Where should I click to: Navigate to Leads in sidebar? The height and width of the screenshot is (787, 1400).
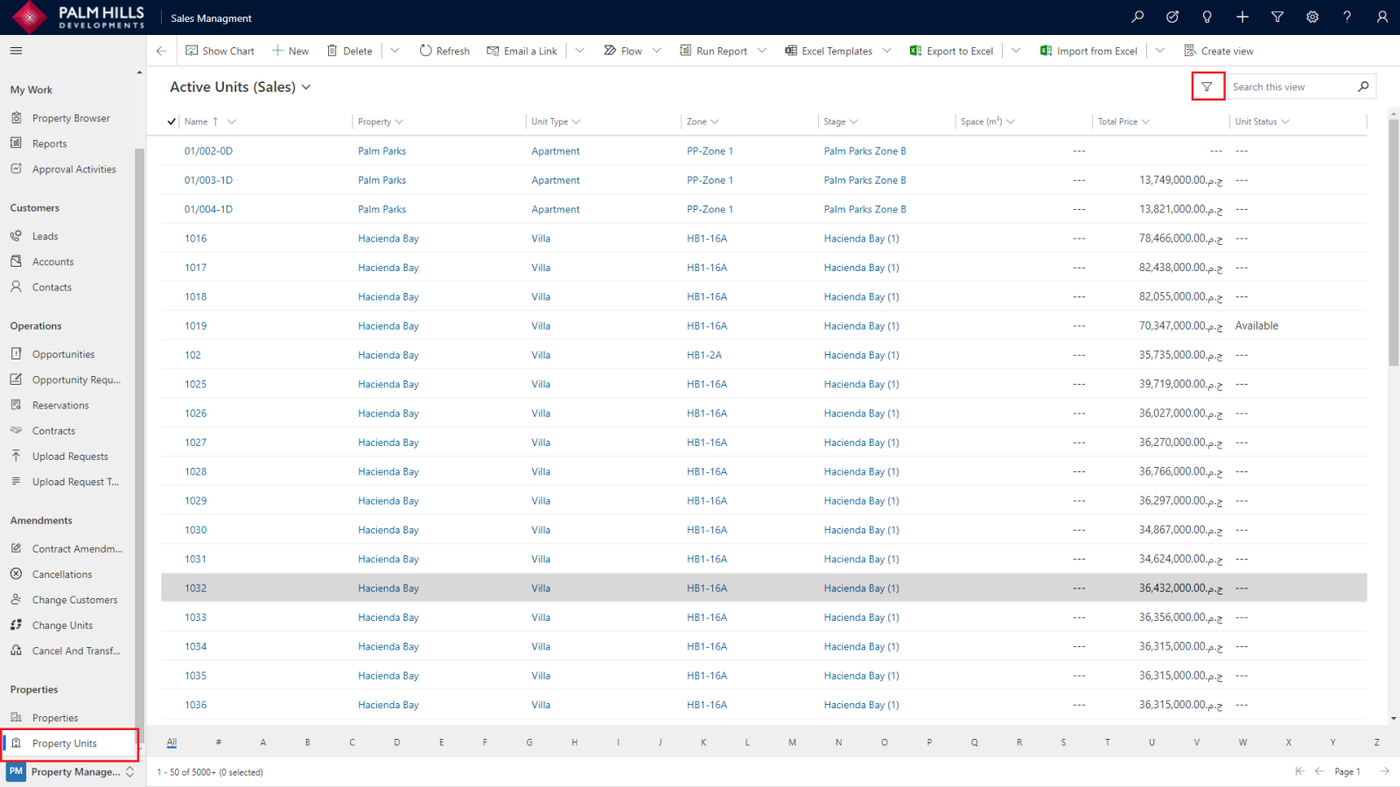tap(45, 237)
